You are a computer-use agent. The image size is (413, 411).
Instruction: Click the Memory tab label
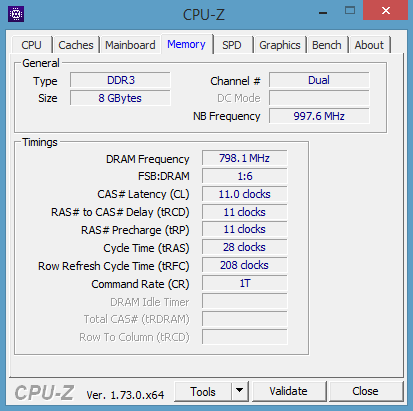(186, 44)
